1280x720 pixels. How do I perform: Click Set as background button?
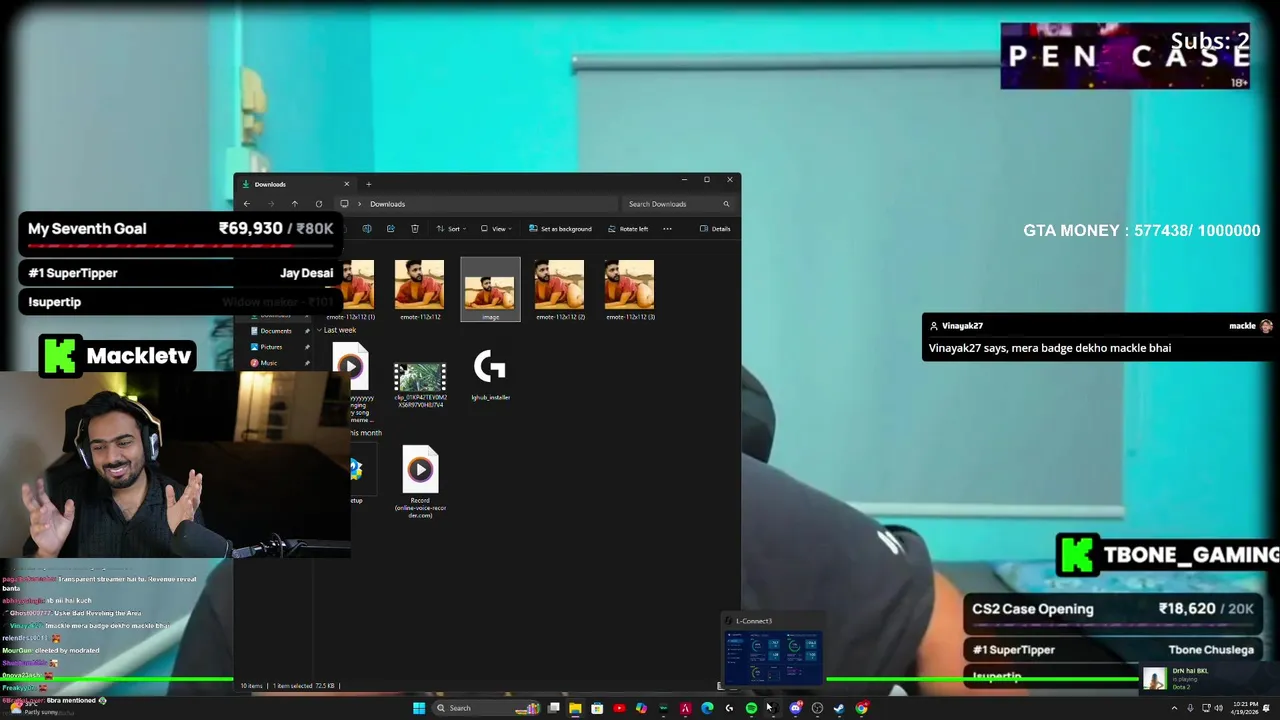tap(560, 229)
